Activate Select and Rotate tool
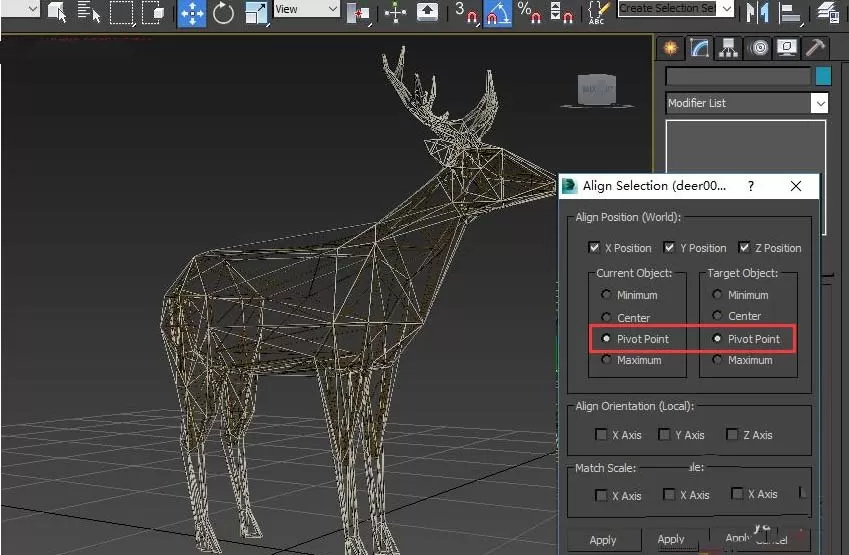This screenshot has width=849, height=555. tap(223, 13)
